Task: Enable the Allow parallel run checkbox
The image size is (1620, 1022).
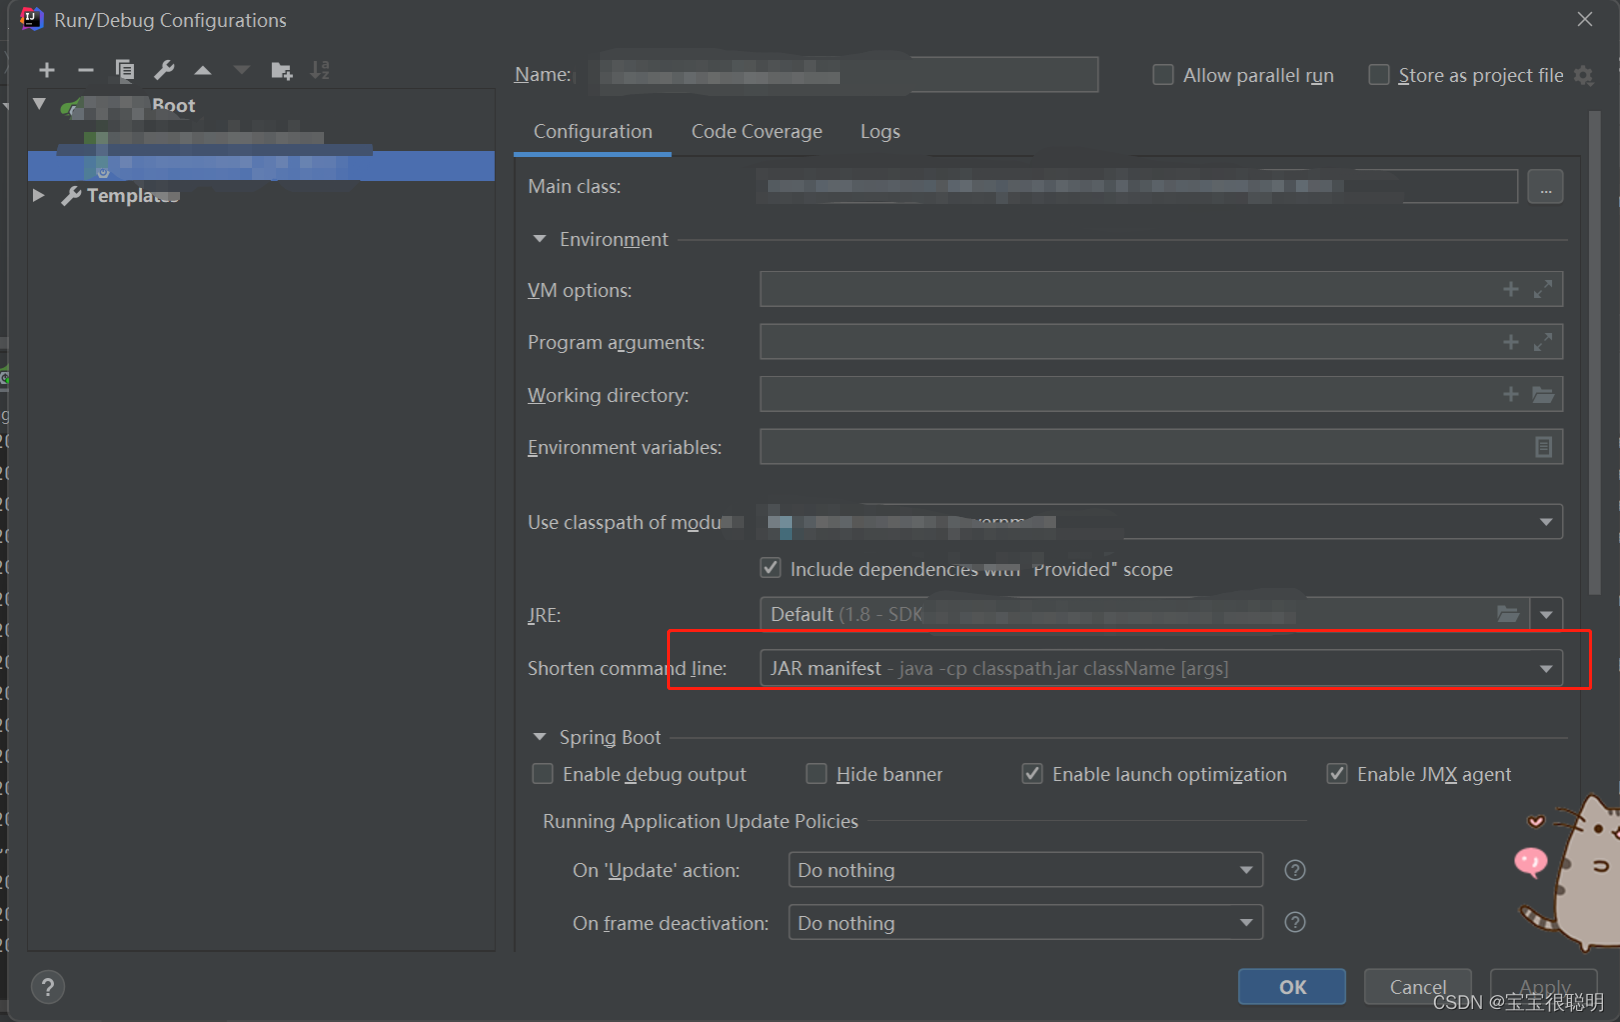Action: pos(1163,74)
